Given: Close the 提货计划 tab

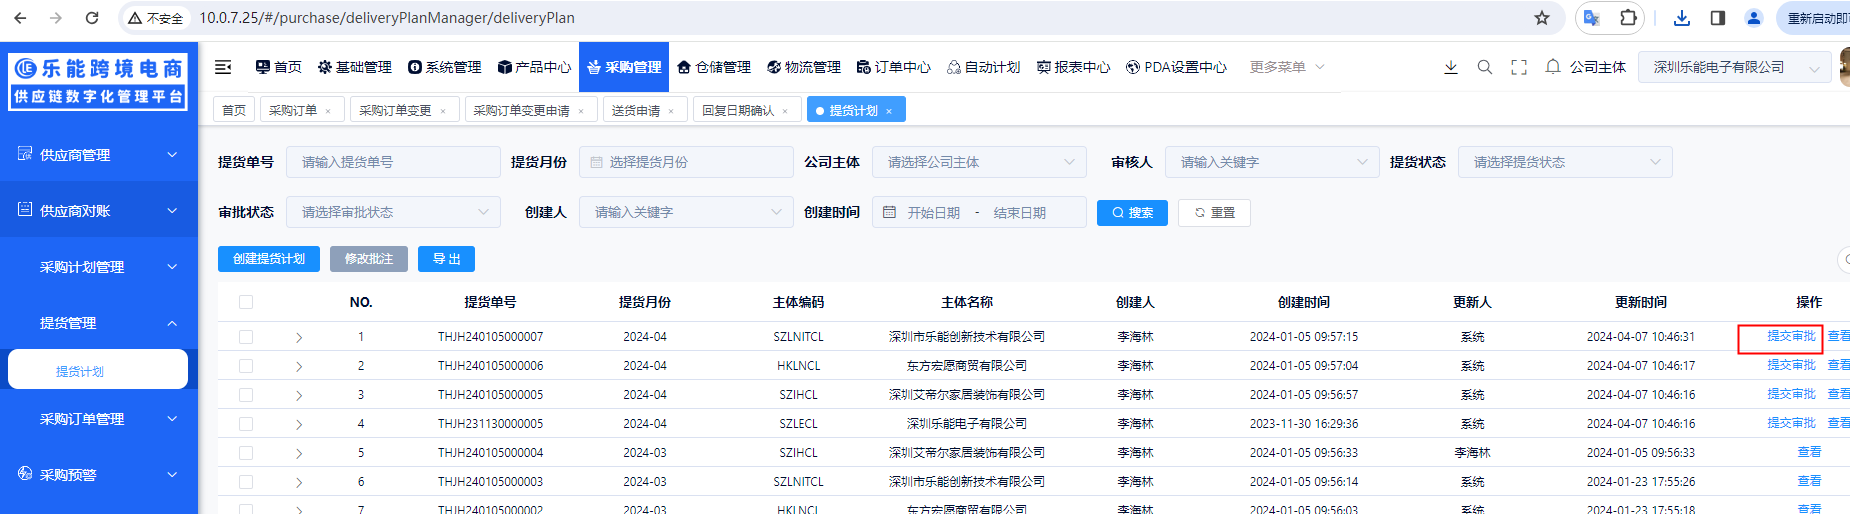Looking at the screenshot, I should point(889,111).
